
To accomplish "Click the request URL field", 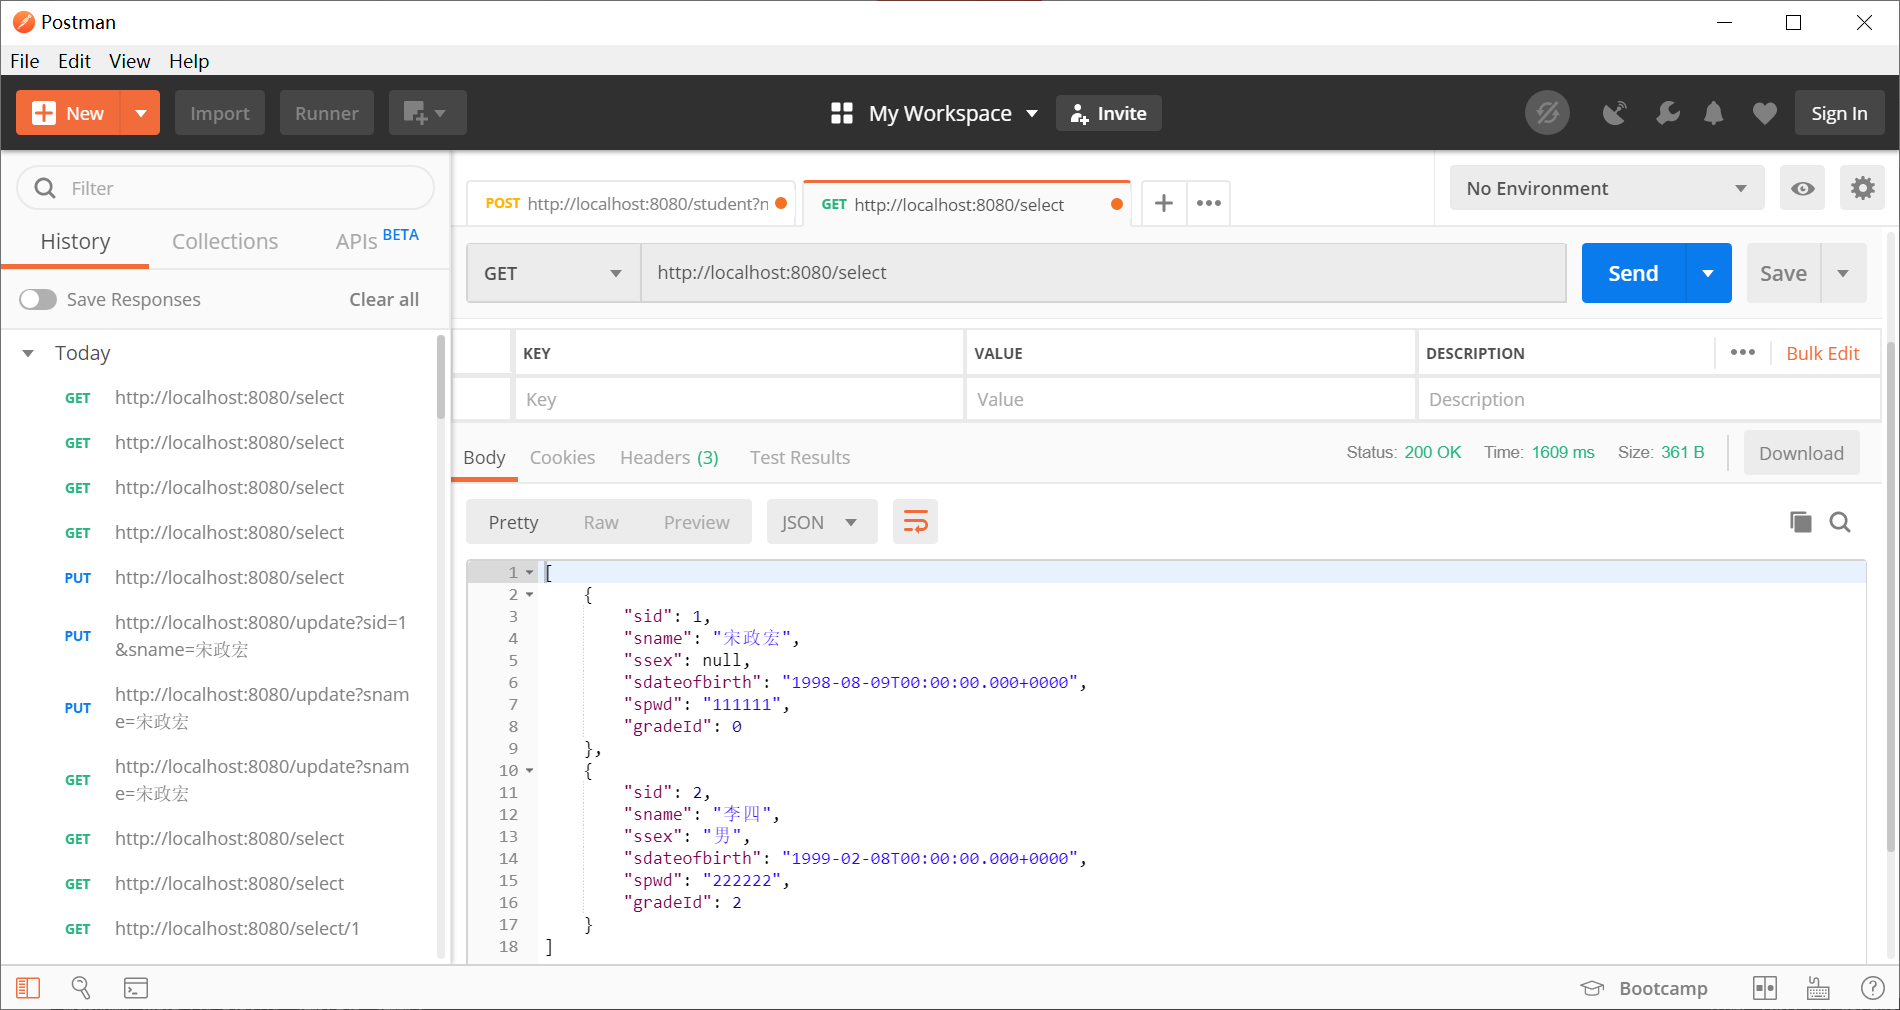I will (x=1103, y=273).
